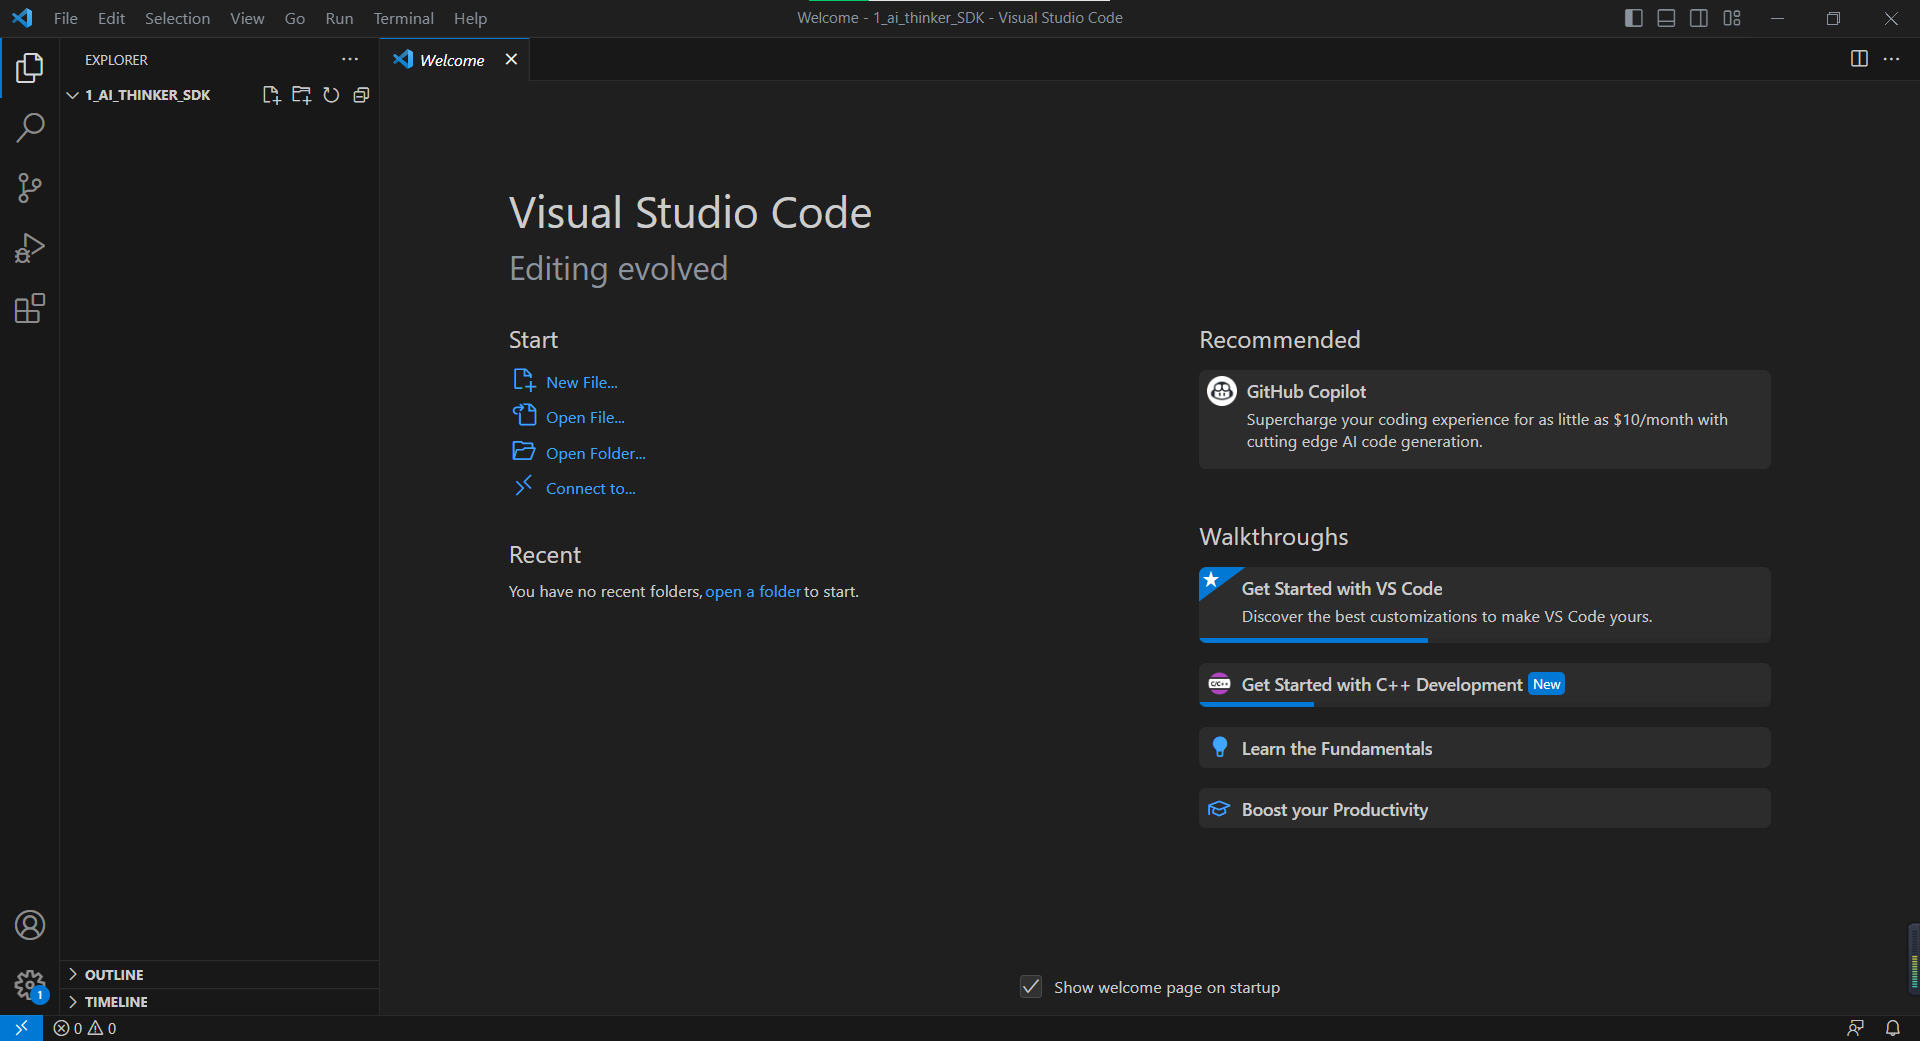The width and height of the screenshot is (1920, 1041).
Task: Open the Accounts icon in activity bar
Action: click(x=30, y=925)
